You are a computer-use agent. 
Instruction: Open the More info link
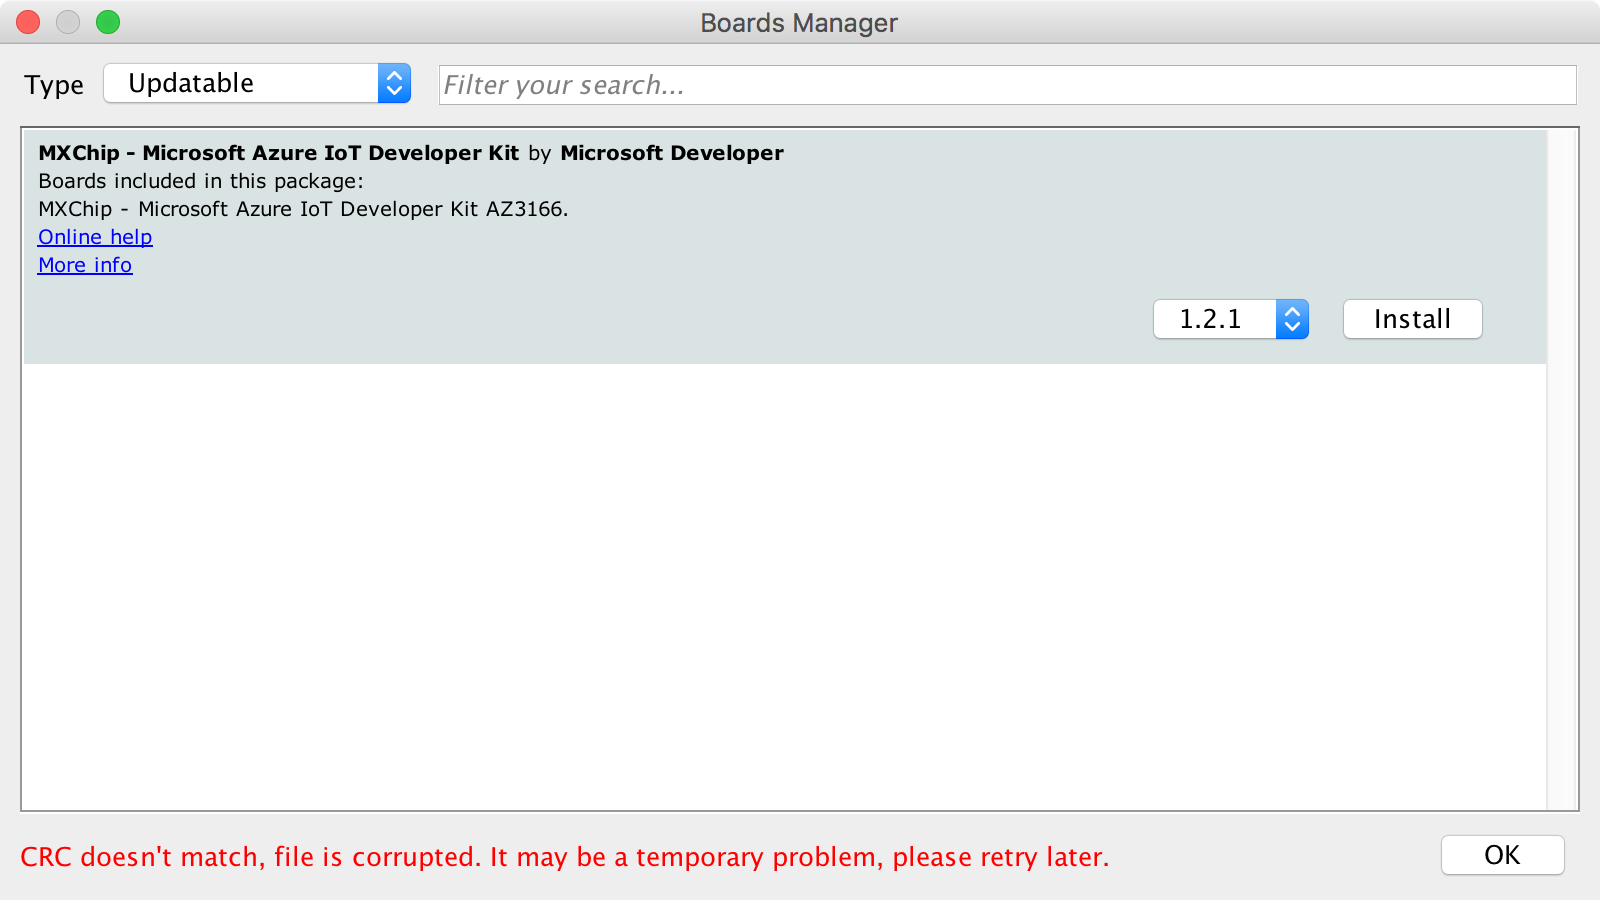pos(84,265)
